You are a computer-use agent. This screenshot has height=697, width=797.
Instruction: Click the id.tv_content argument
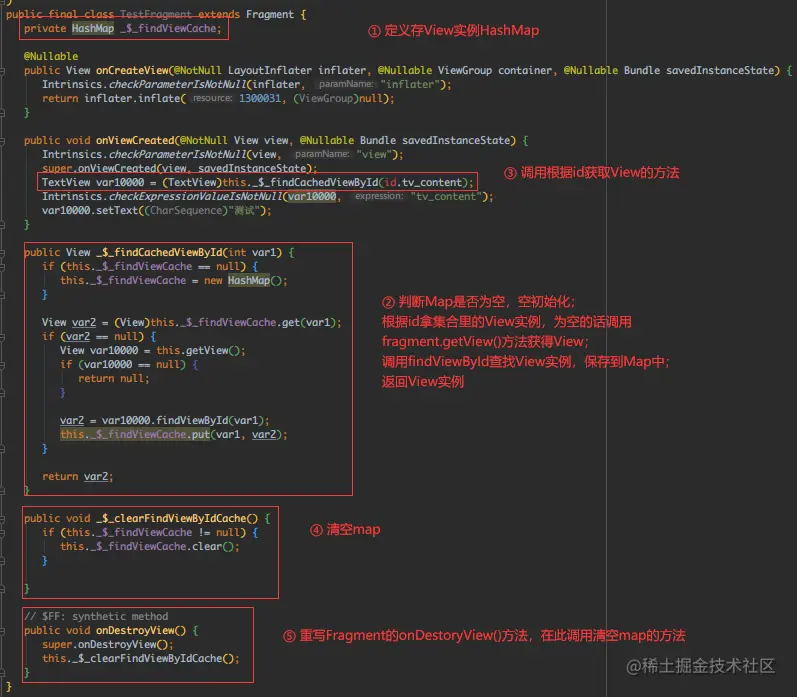[422, 183]
